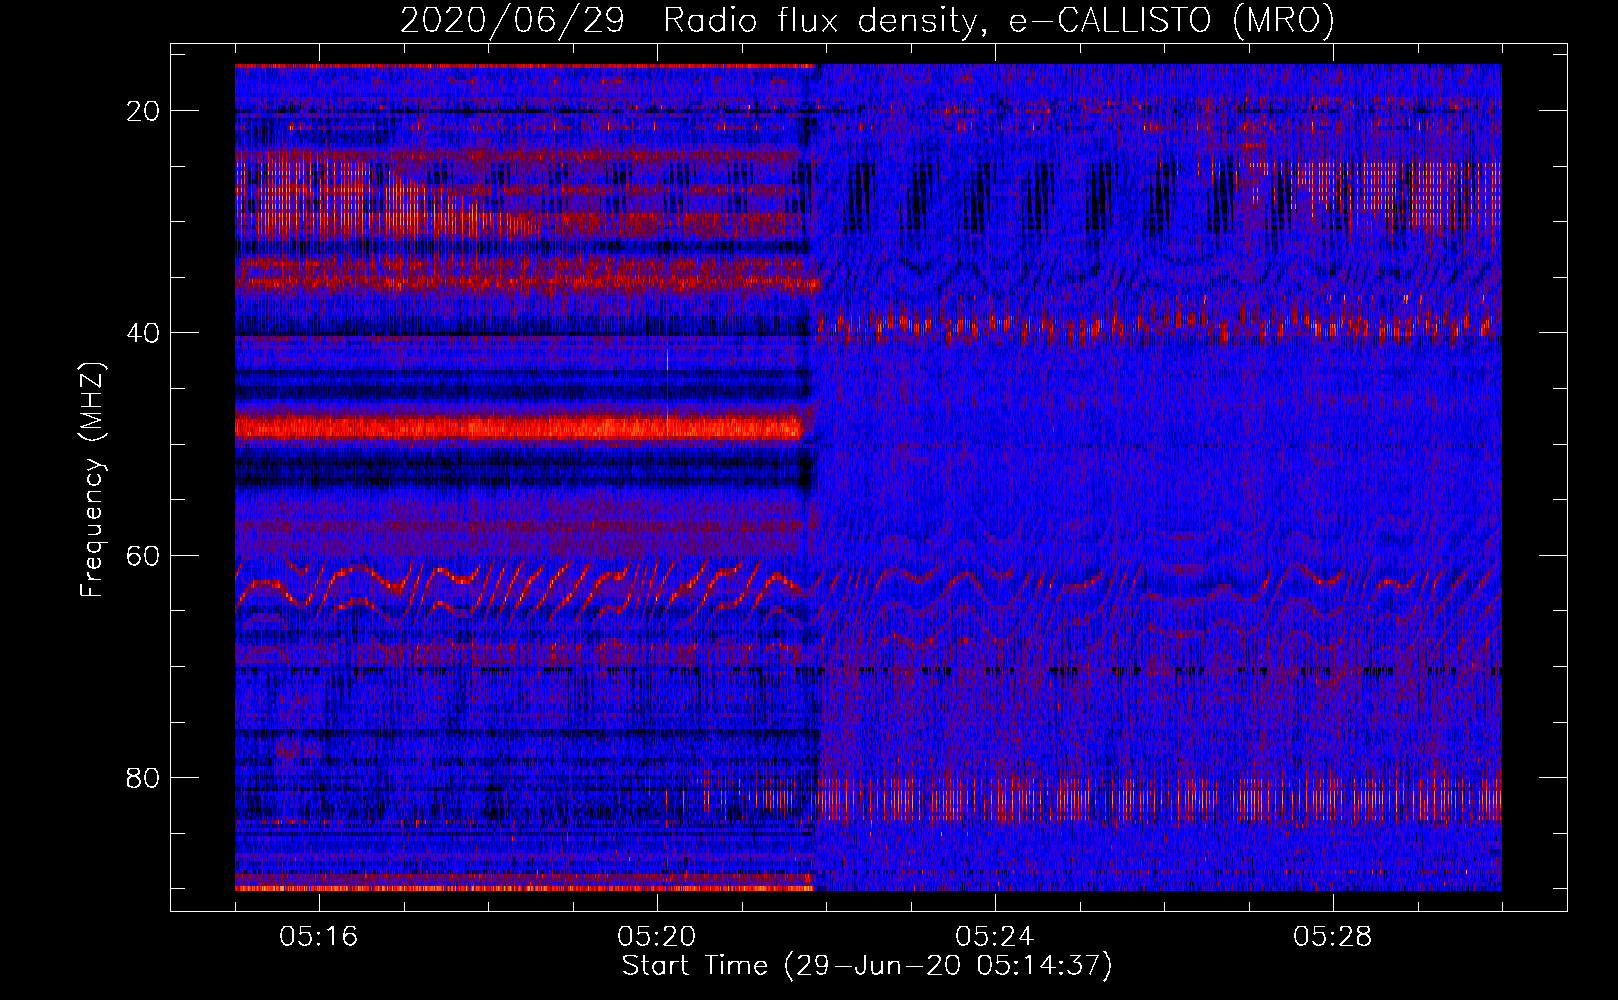Click the plot title 'Radio flux density, e-CALLISTO (MRO)'
Viewport: 1618px width, 1000px height.
[x=999, y=21]
